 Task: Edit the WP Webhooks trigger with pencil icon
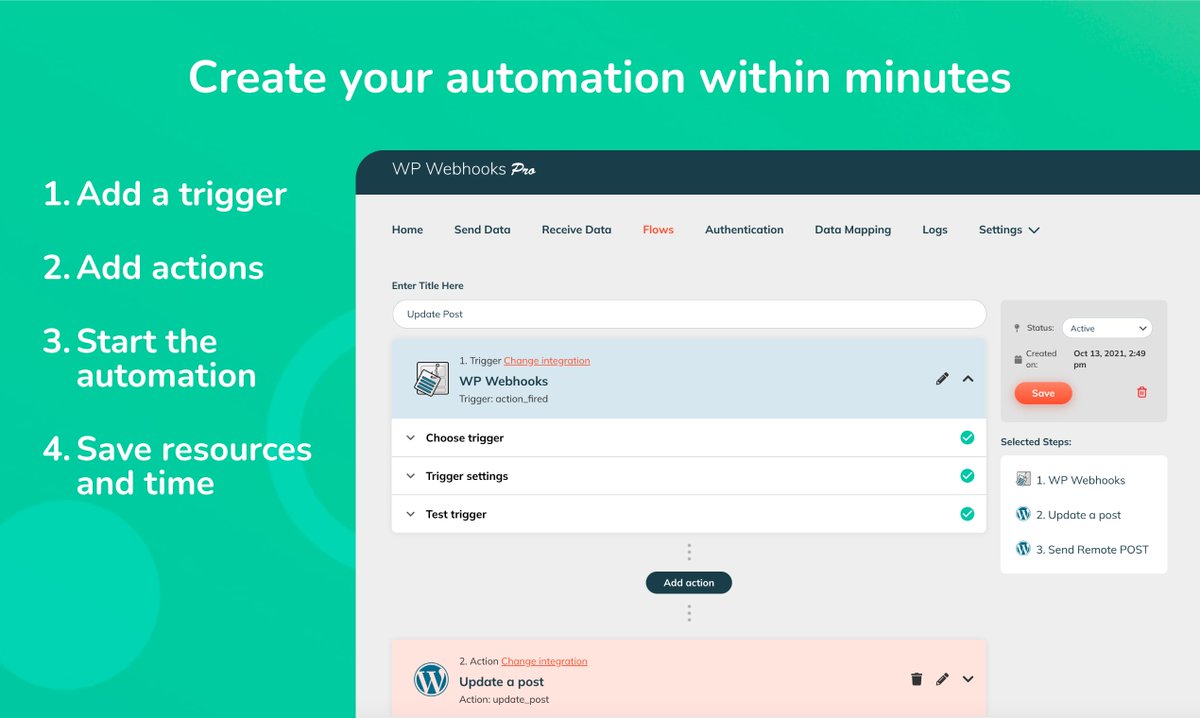pyautogui.click(x=942, y=379)
